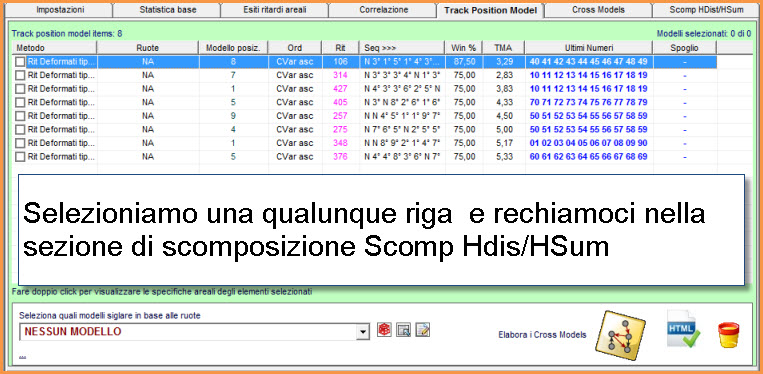The height and width of the screenshot is (374, 763).
Task: Click the Elabora i Cross Models label
Action: click(x=542, y=335)
